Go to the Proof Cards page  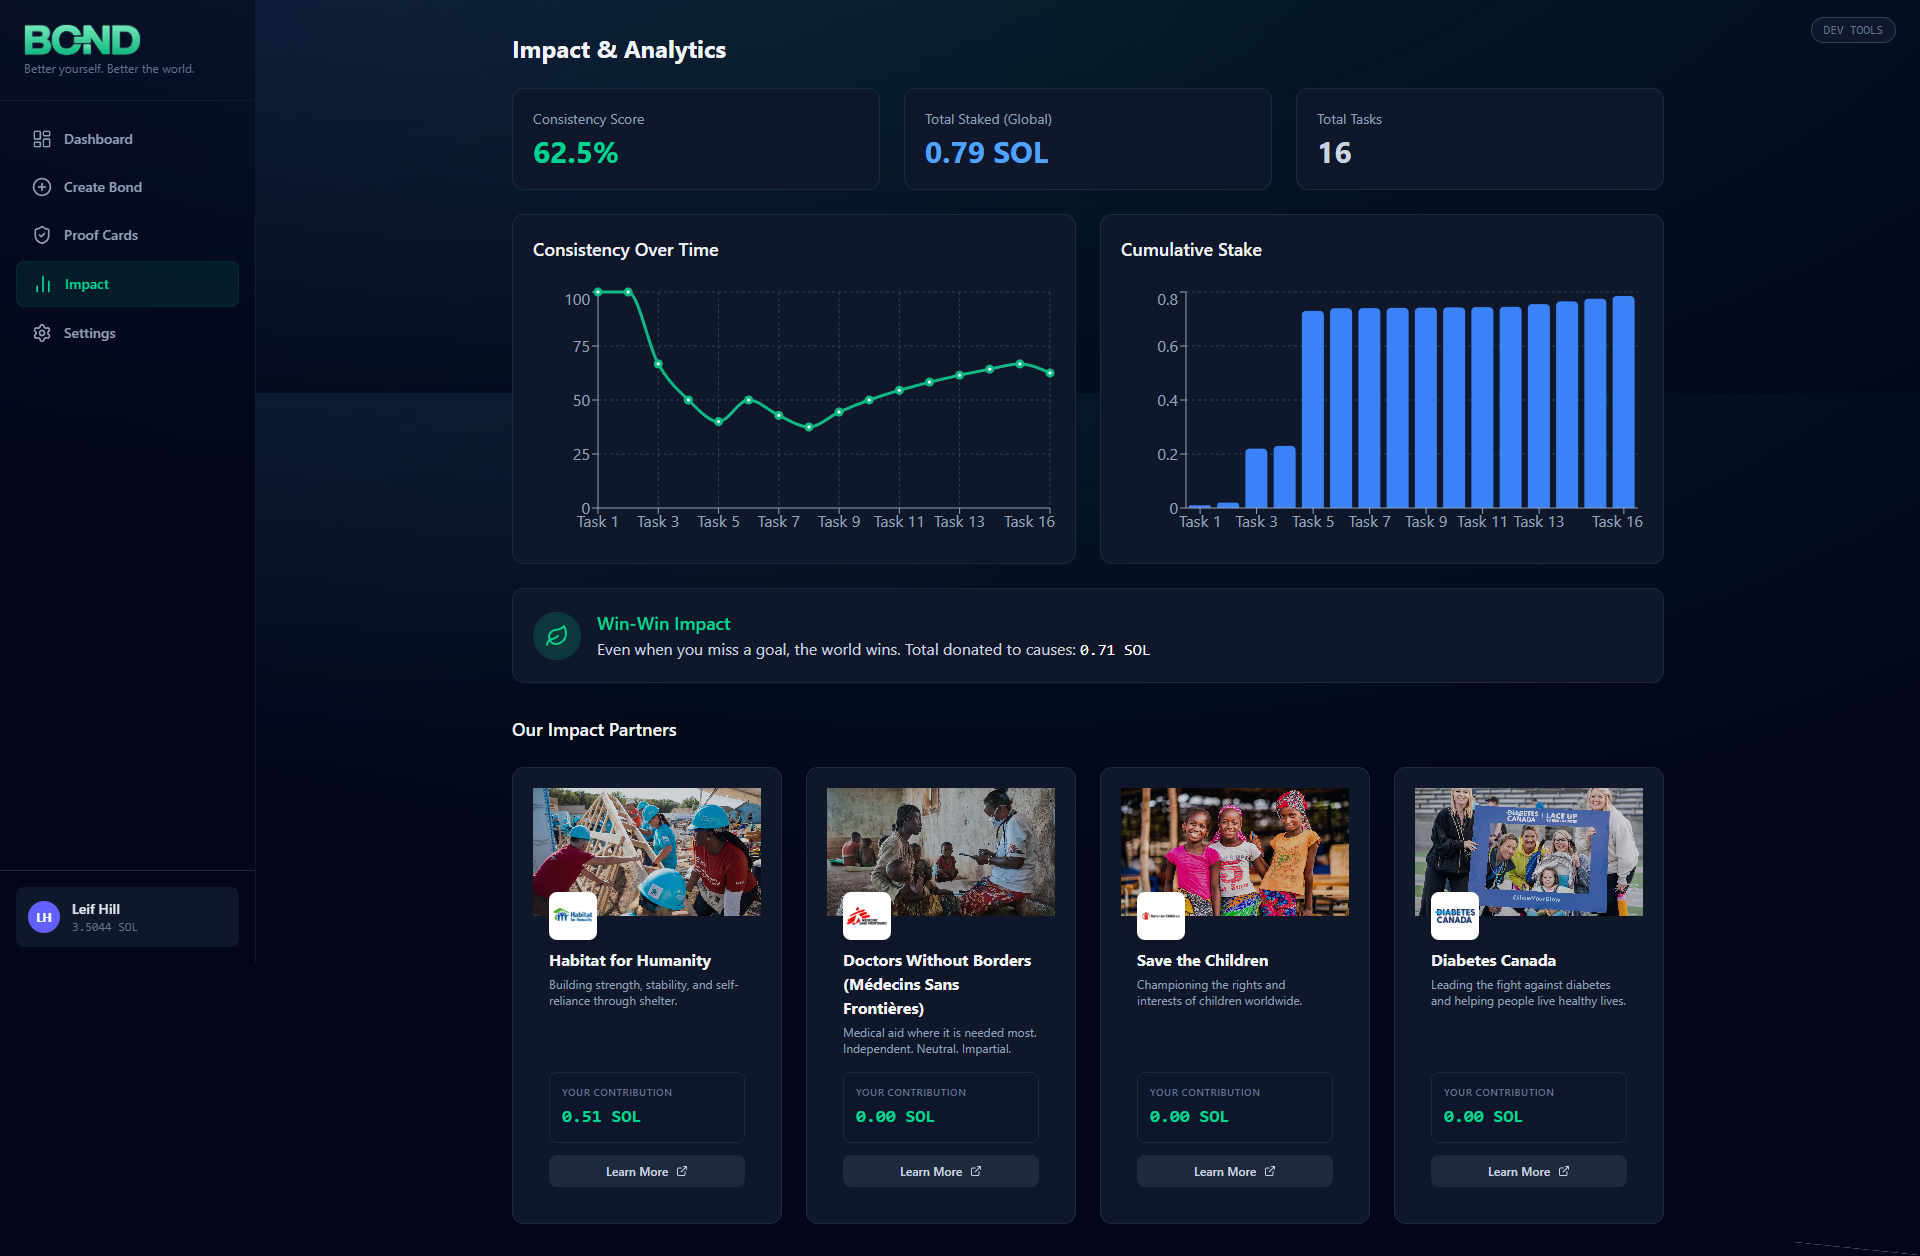[x=101, y=235]
